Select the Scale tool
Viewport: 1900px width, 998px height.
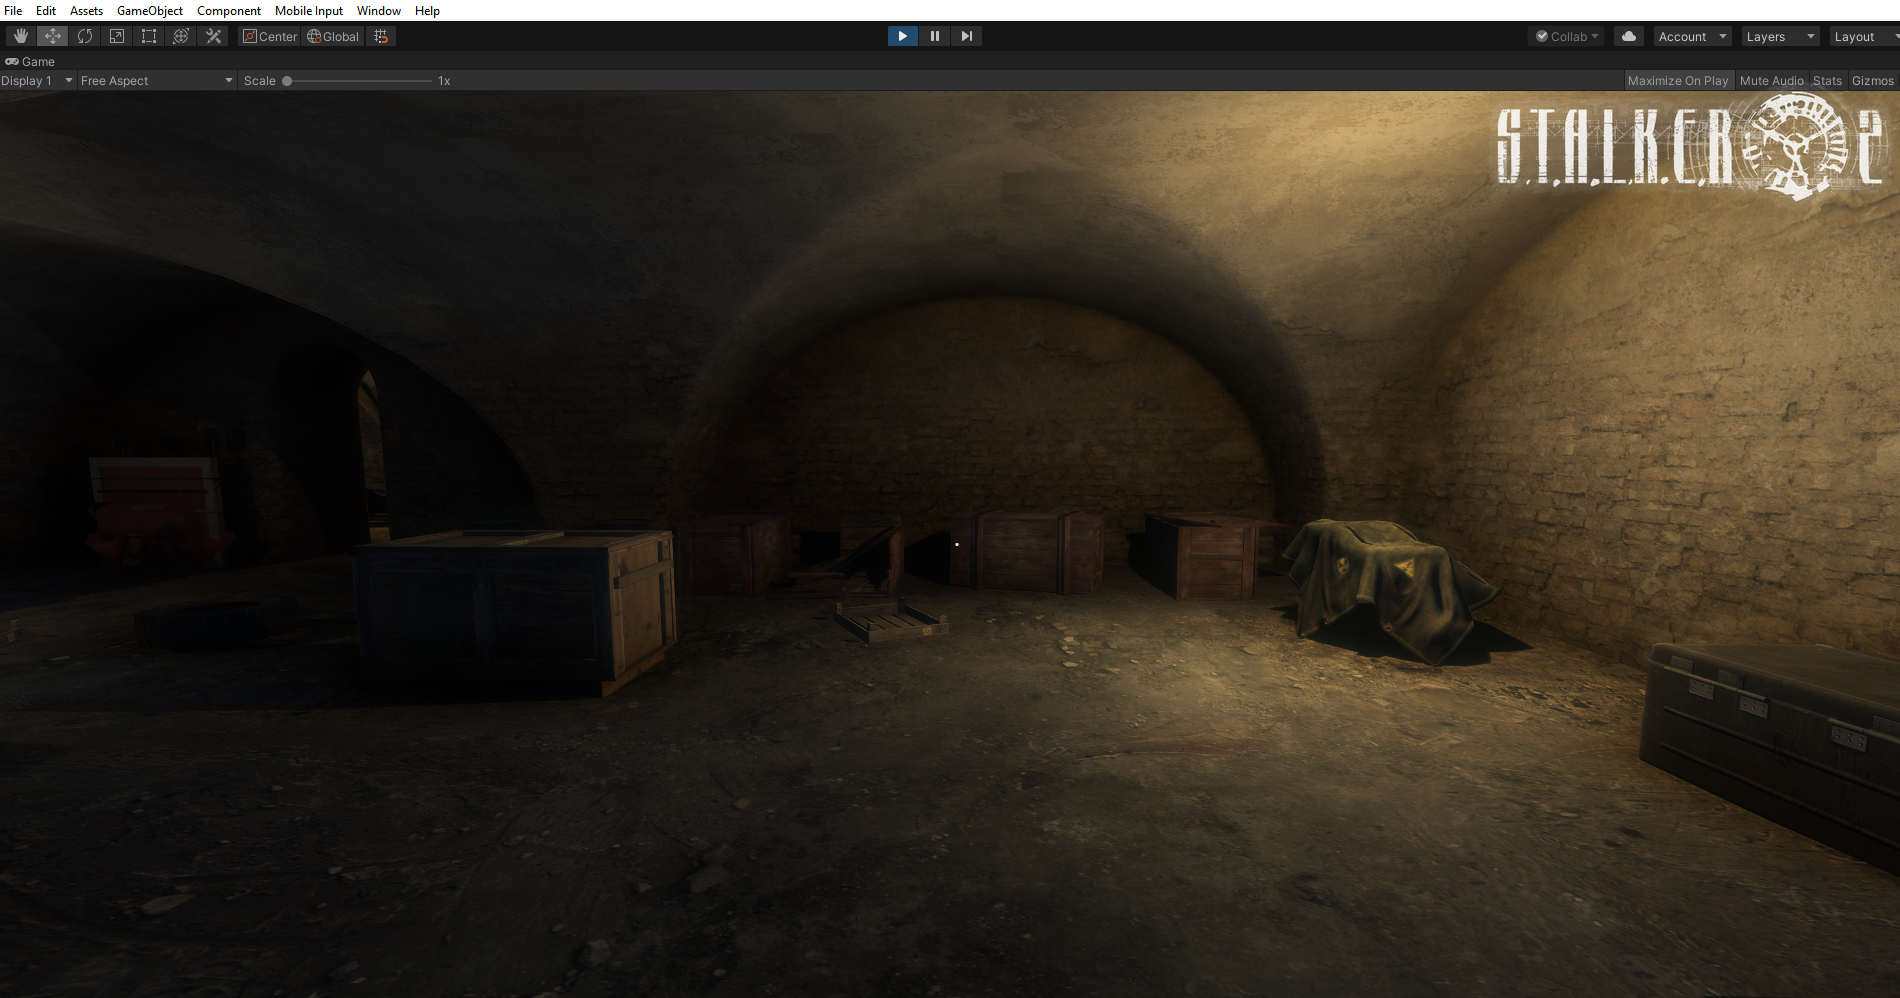point(117,36)
